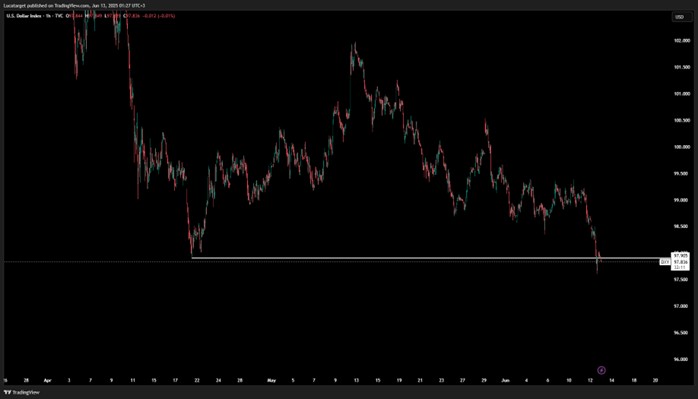Click the 96.000 price axis label
Screen dimensions: 698x399
[x=680, y=359]
